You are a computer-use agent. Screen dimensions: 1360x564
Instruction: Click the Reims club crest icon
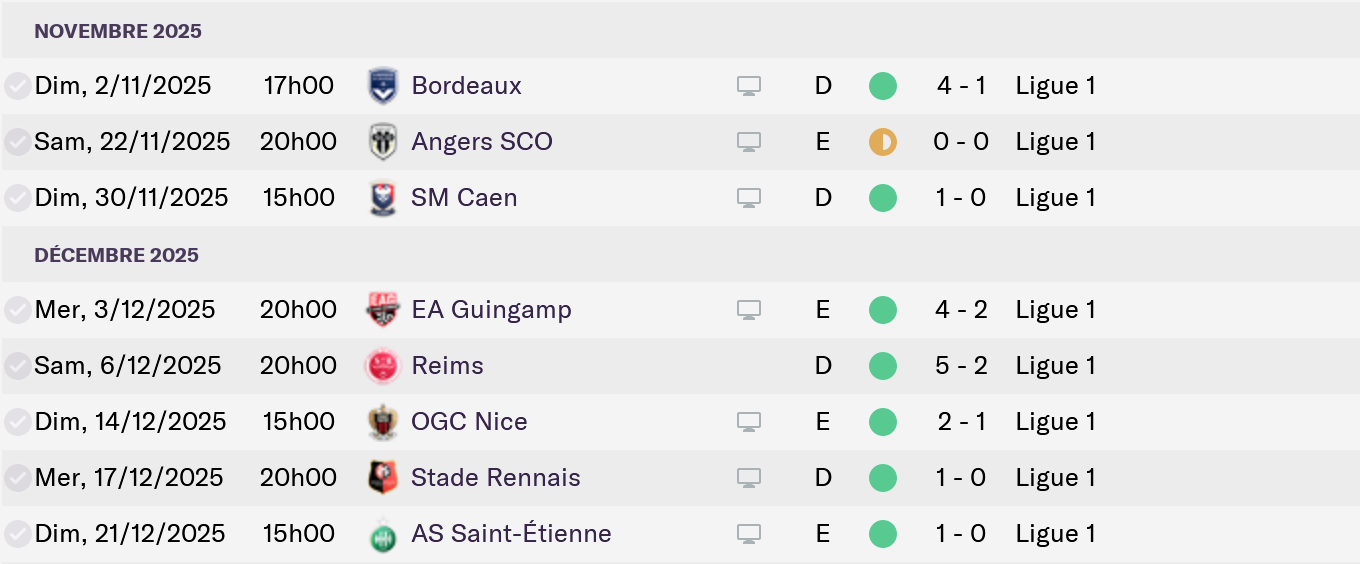383,366
